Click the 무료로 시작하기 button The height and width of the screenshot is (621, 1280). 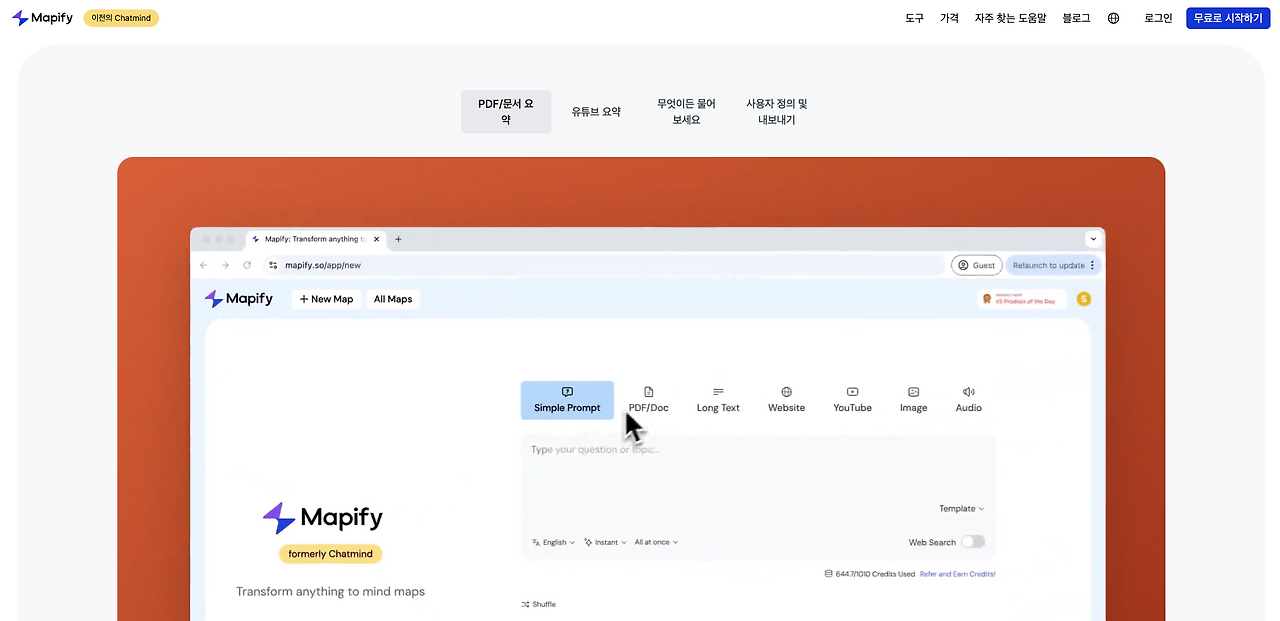(1228, 18)
